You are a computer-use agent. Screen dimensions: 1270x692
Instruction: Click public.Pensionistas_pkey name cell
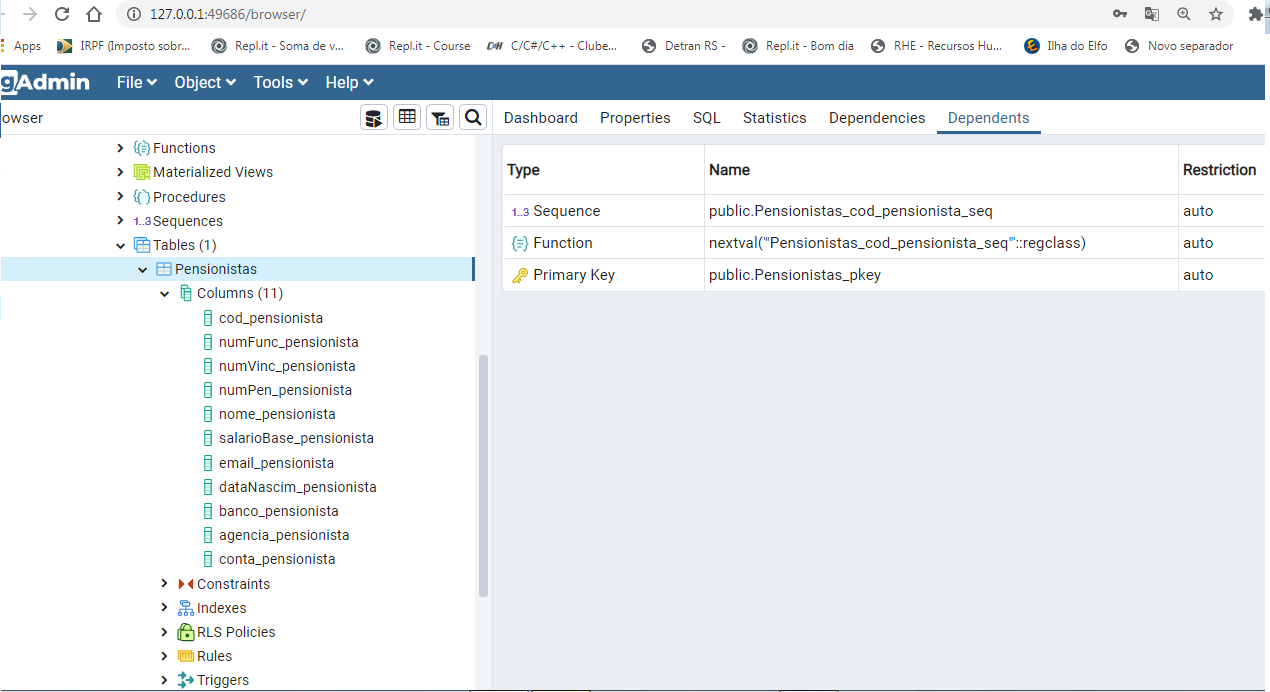pyautogui.click(x=941, y=275)
